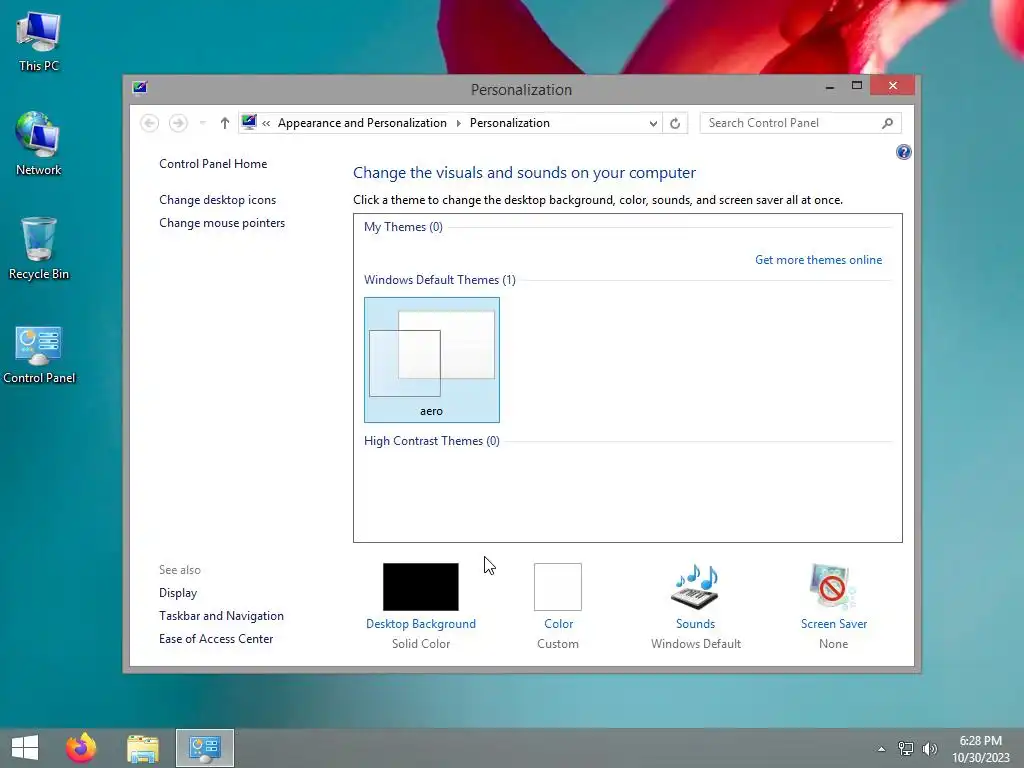Click the Sounds keyboard and notes icon
The height and width of the screenshot is (768, 1024).
696,586
